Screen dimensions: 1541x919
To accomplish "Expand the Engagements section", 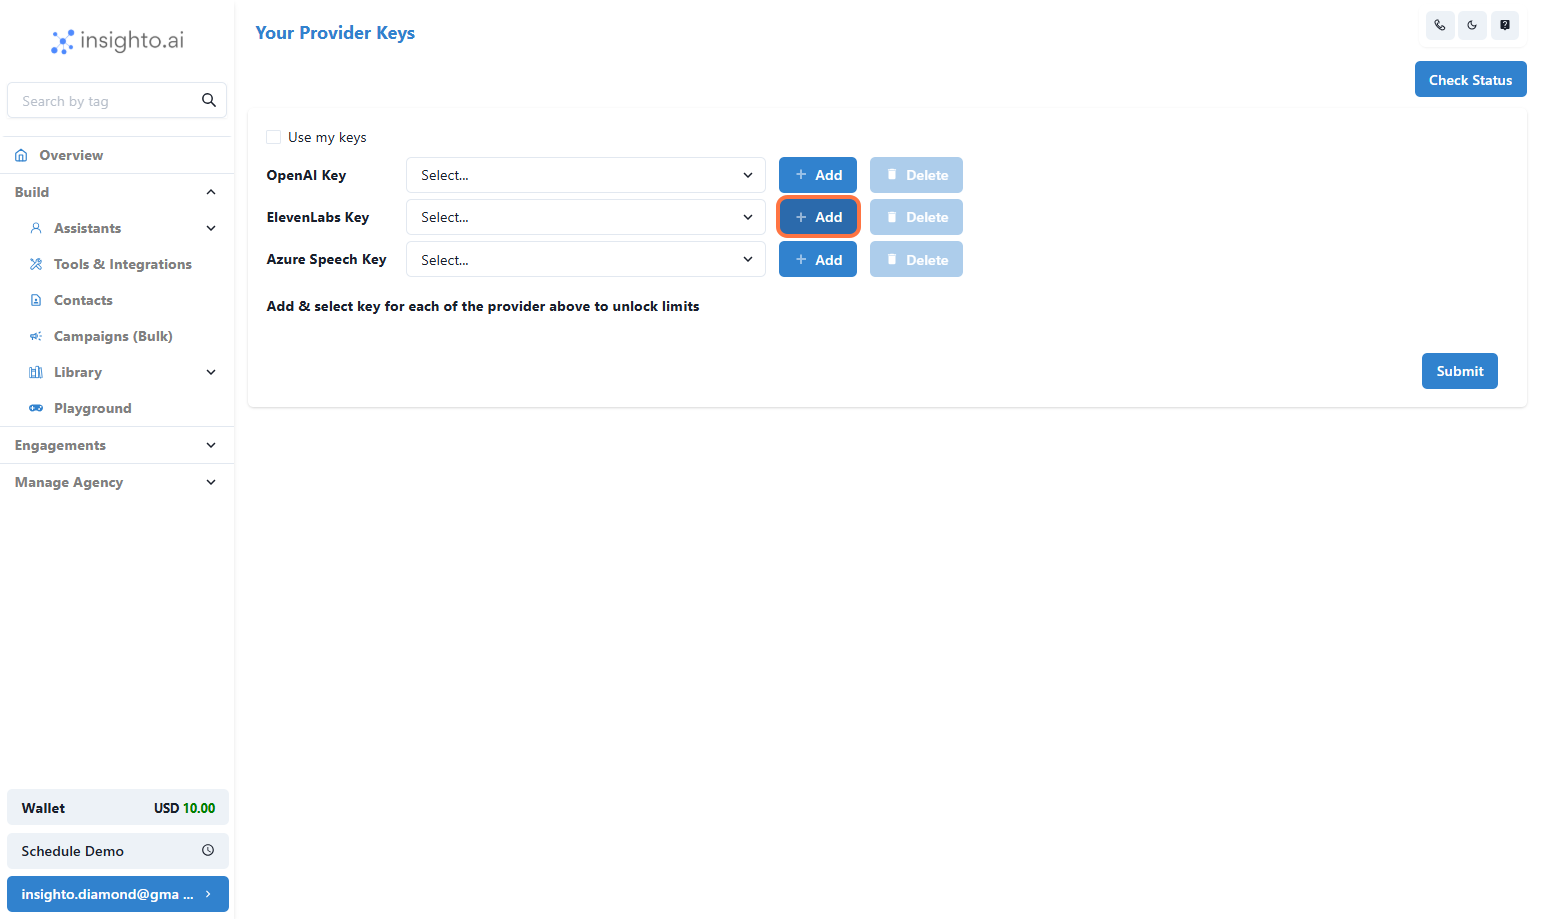I will [x=117, y=445].
